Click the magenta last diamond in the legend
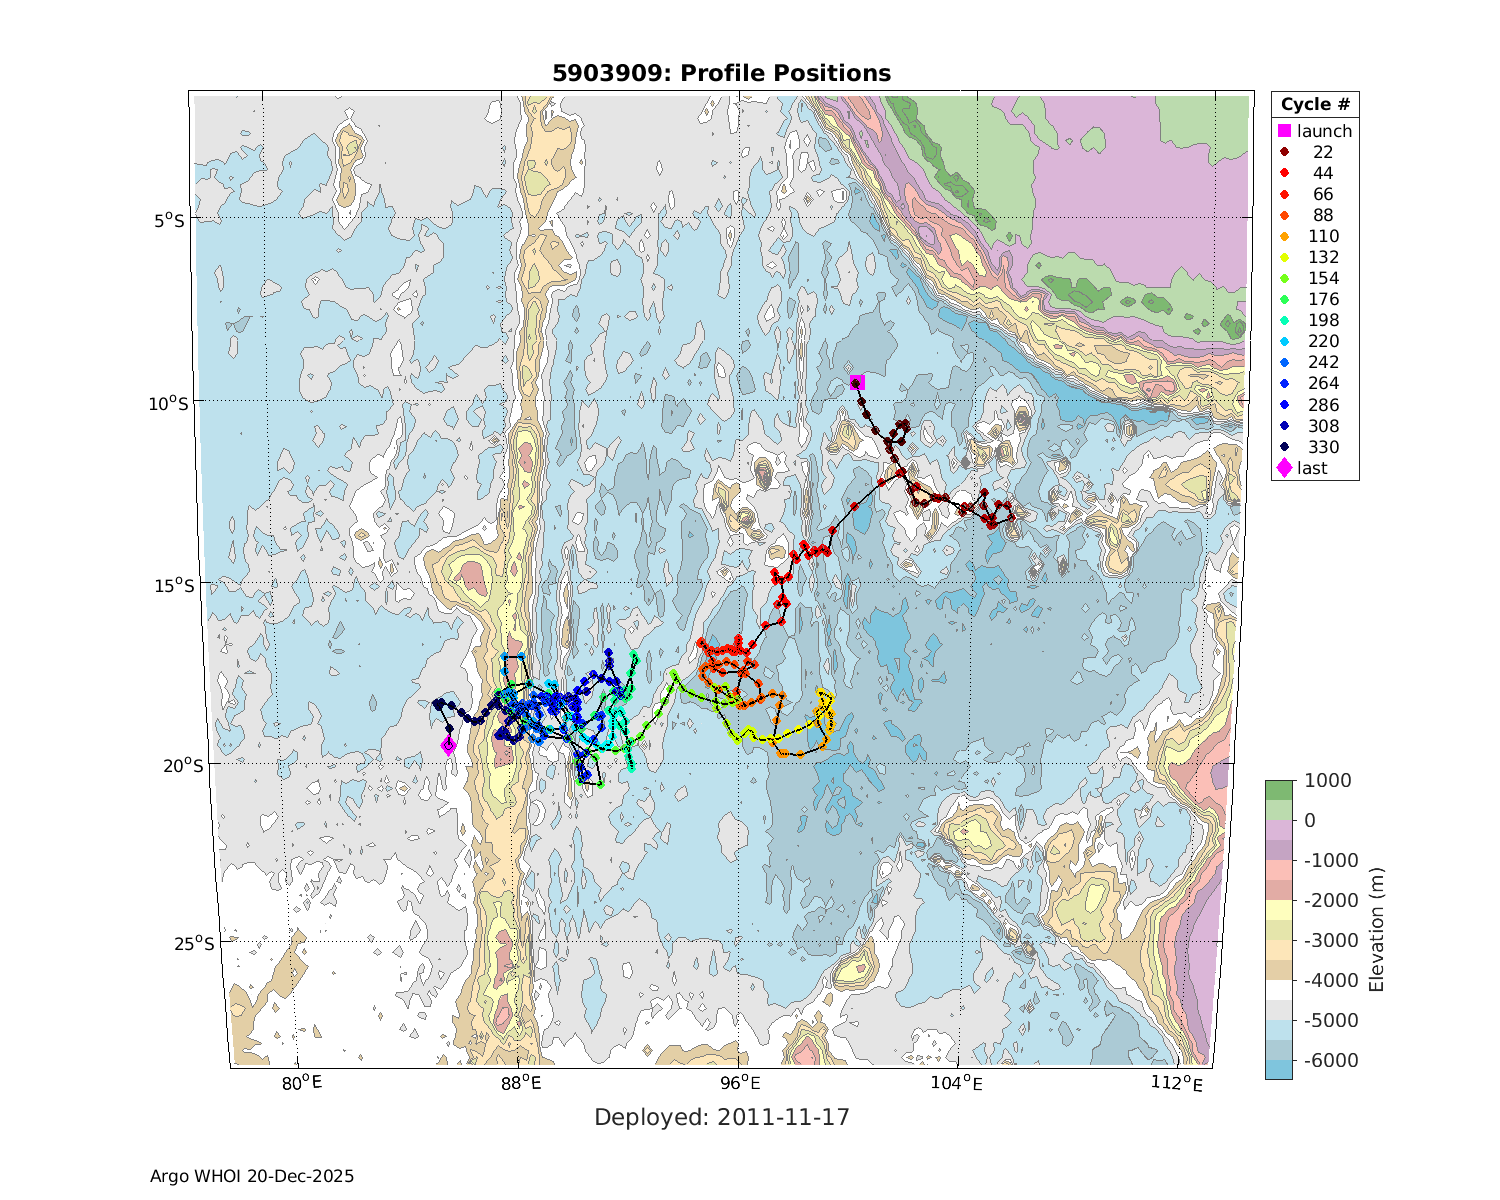This screenshot has height=1200, width=1500. pyautogui.click(x=1285, y=468)
